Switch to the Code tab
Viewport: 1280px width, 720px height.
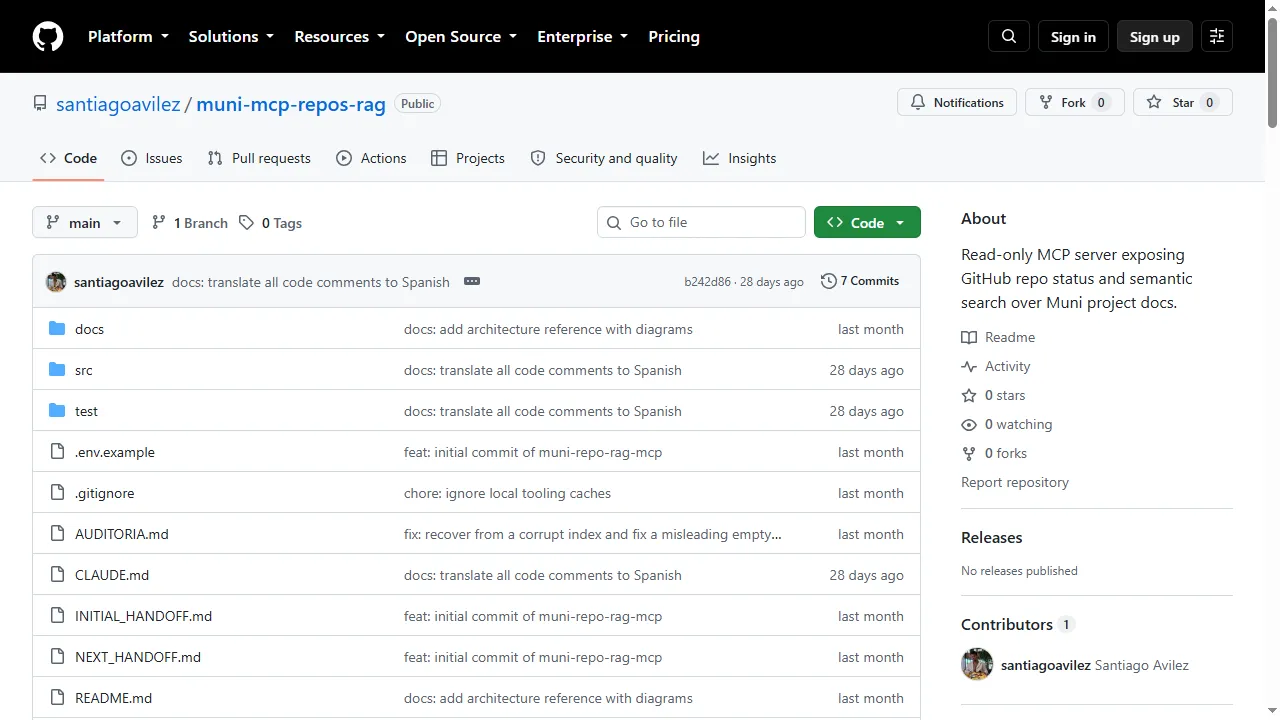[x=68, y=158]
